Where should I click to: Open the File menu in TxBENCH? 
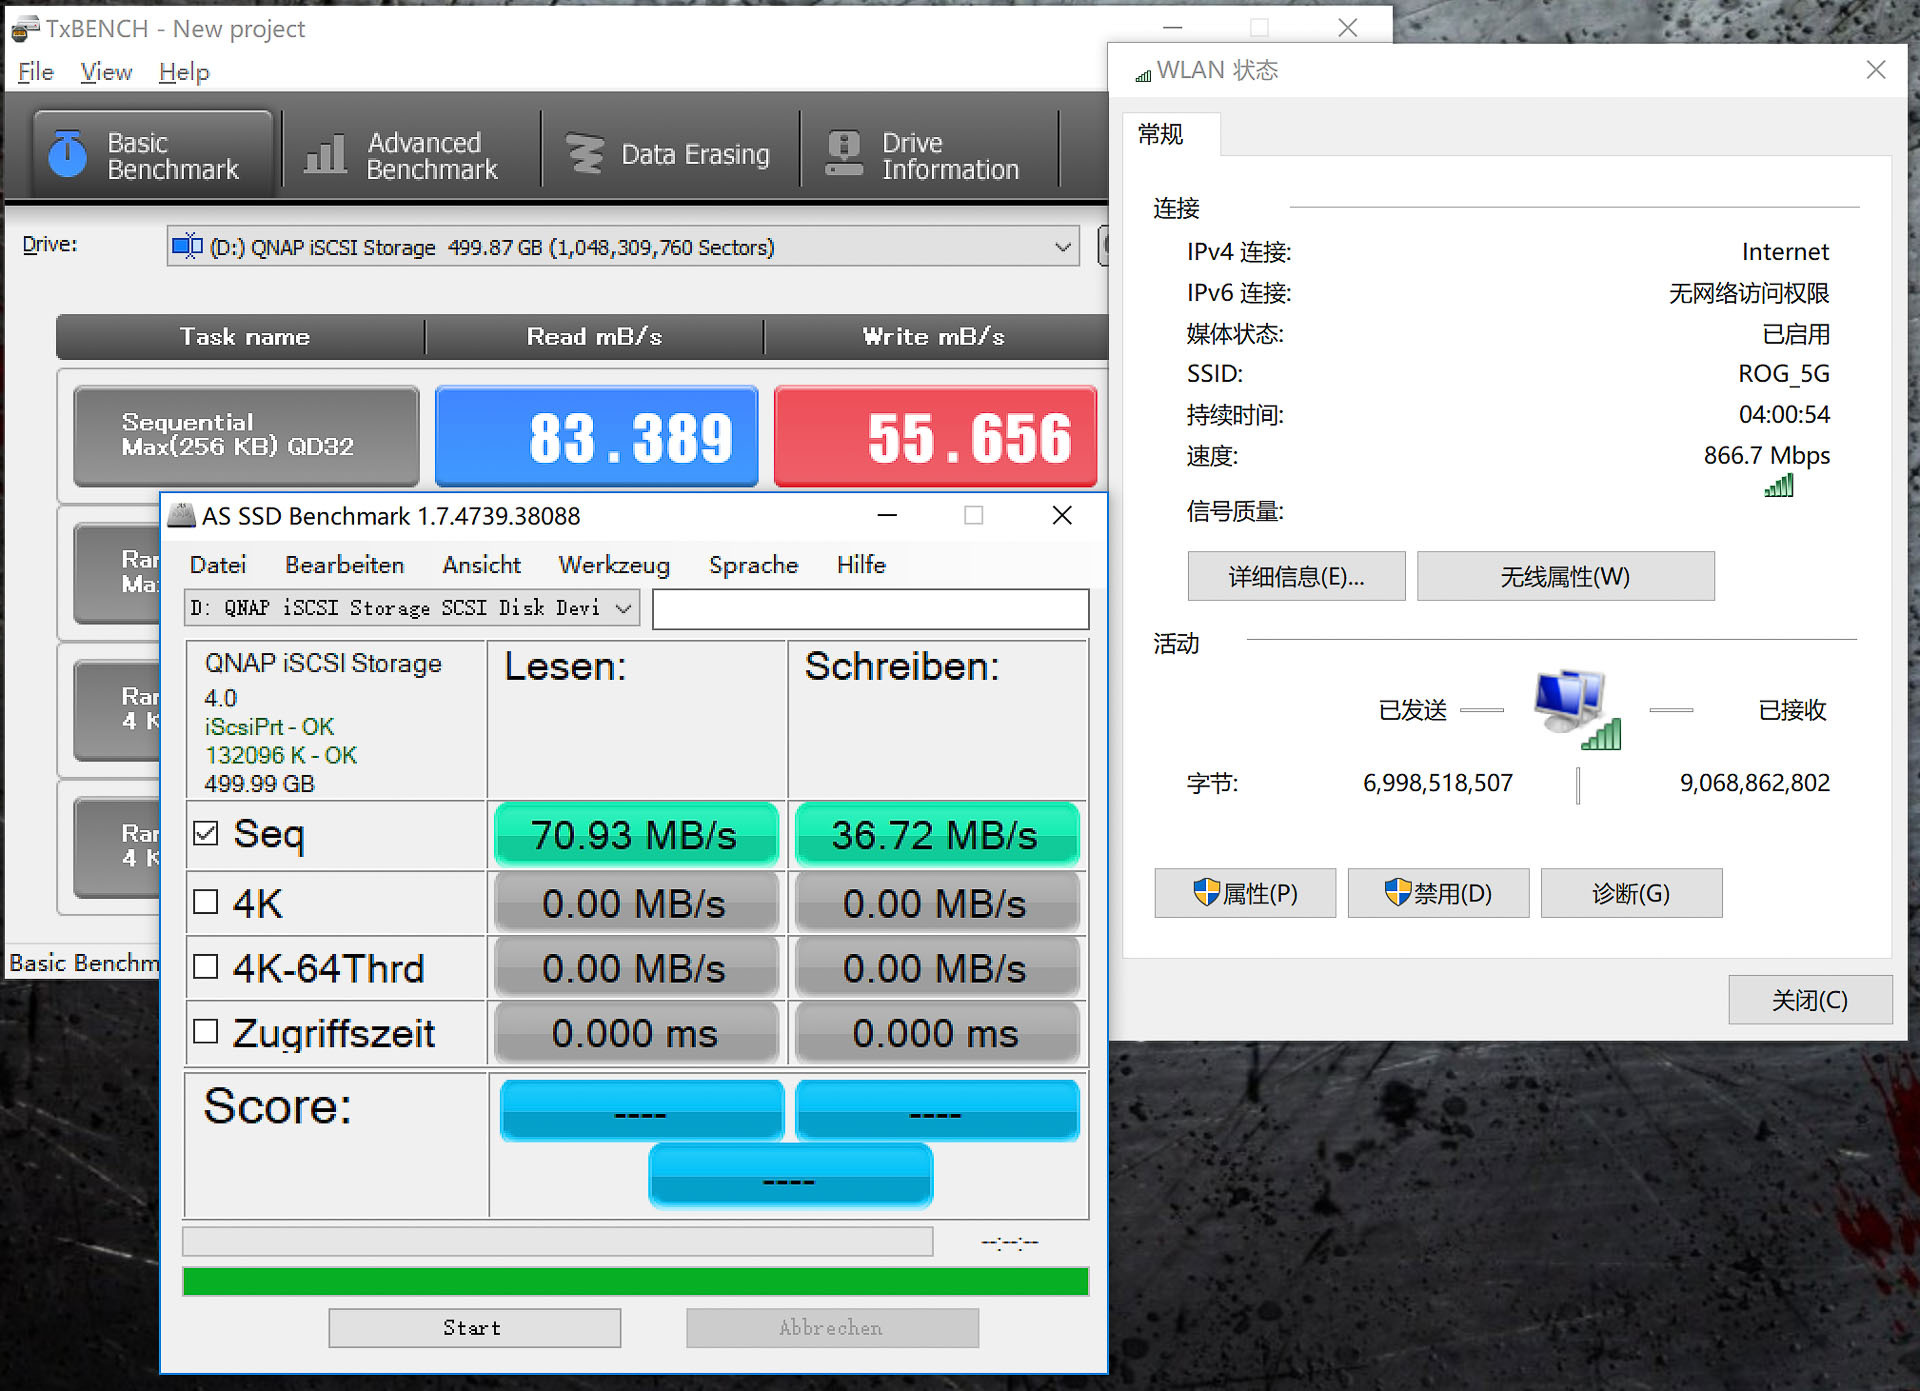(36, 72)
